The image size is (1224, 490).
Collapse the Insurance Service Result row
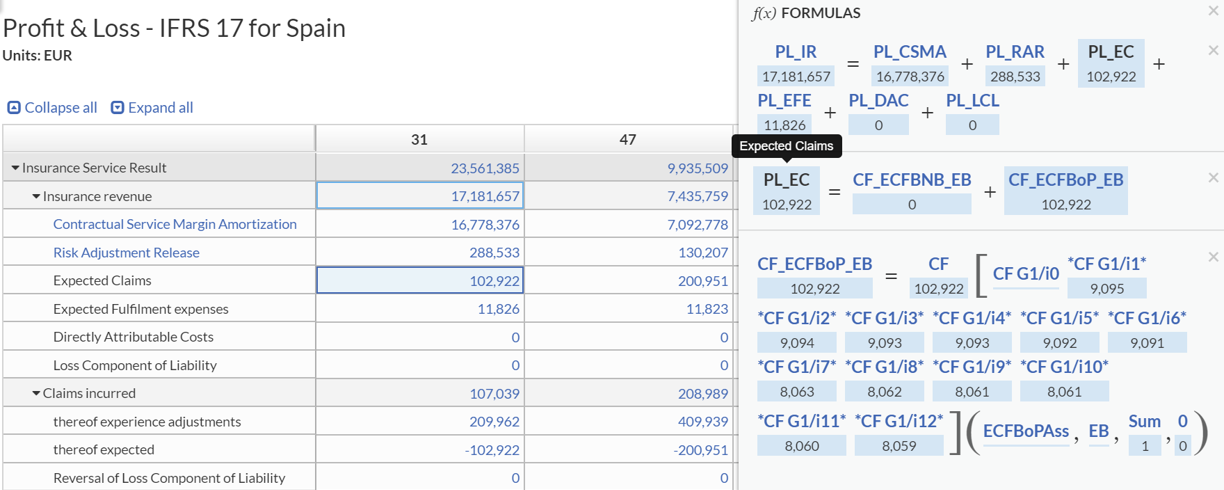(15, 168)
